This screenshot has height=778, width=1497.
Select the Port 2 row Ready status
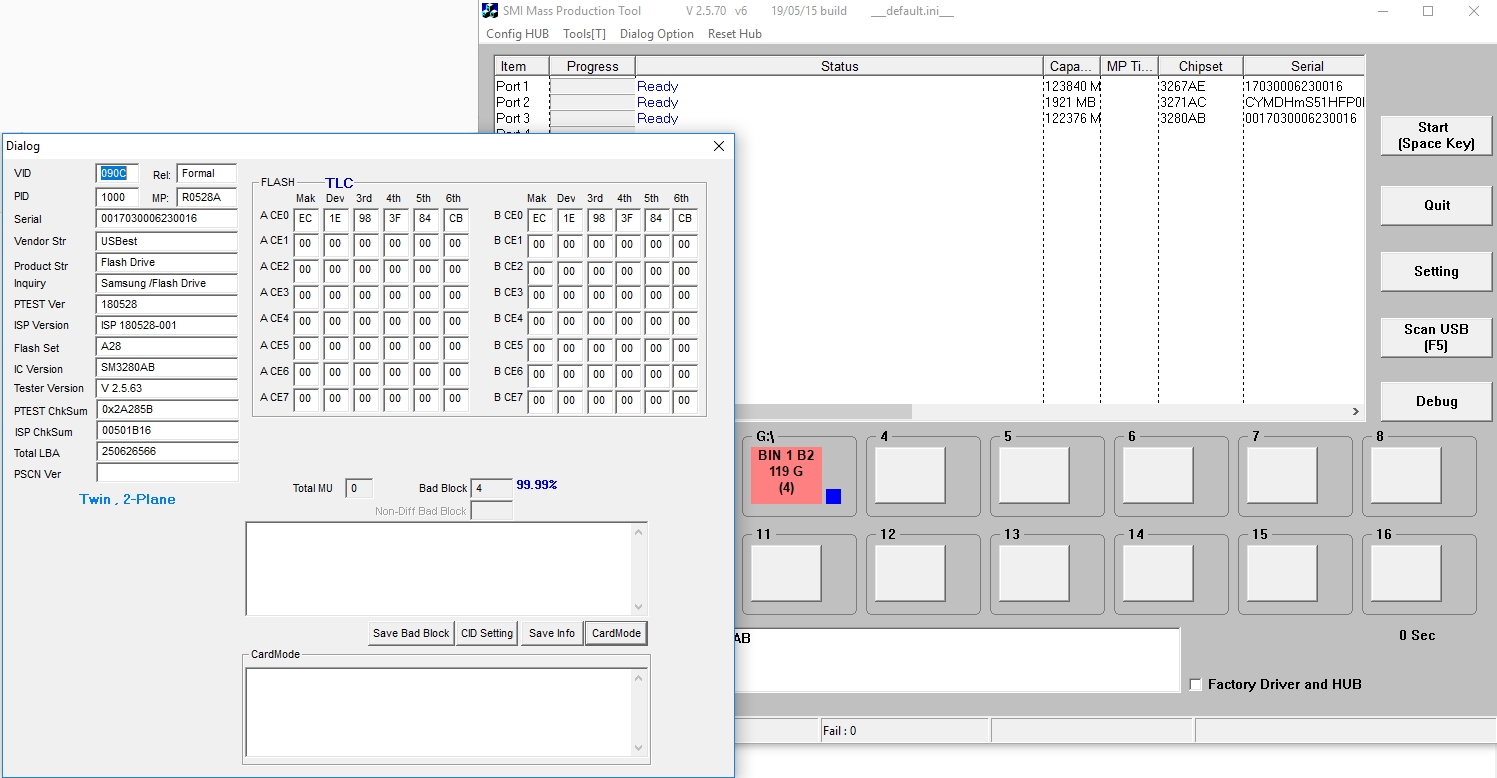[657, 102]
